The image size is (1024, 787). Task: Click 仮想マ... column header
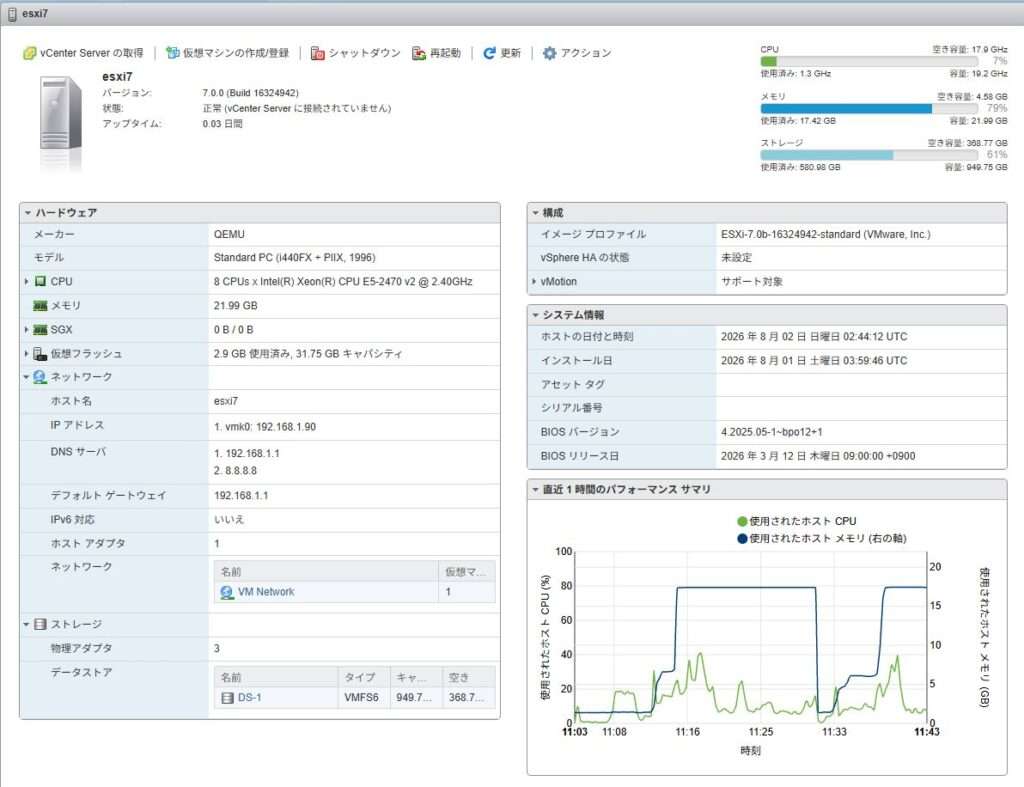[466, 572]
